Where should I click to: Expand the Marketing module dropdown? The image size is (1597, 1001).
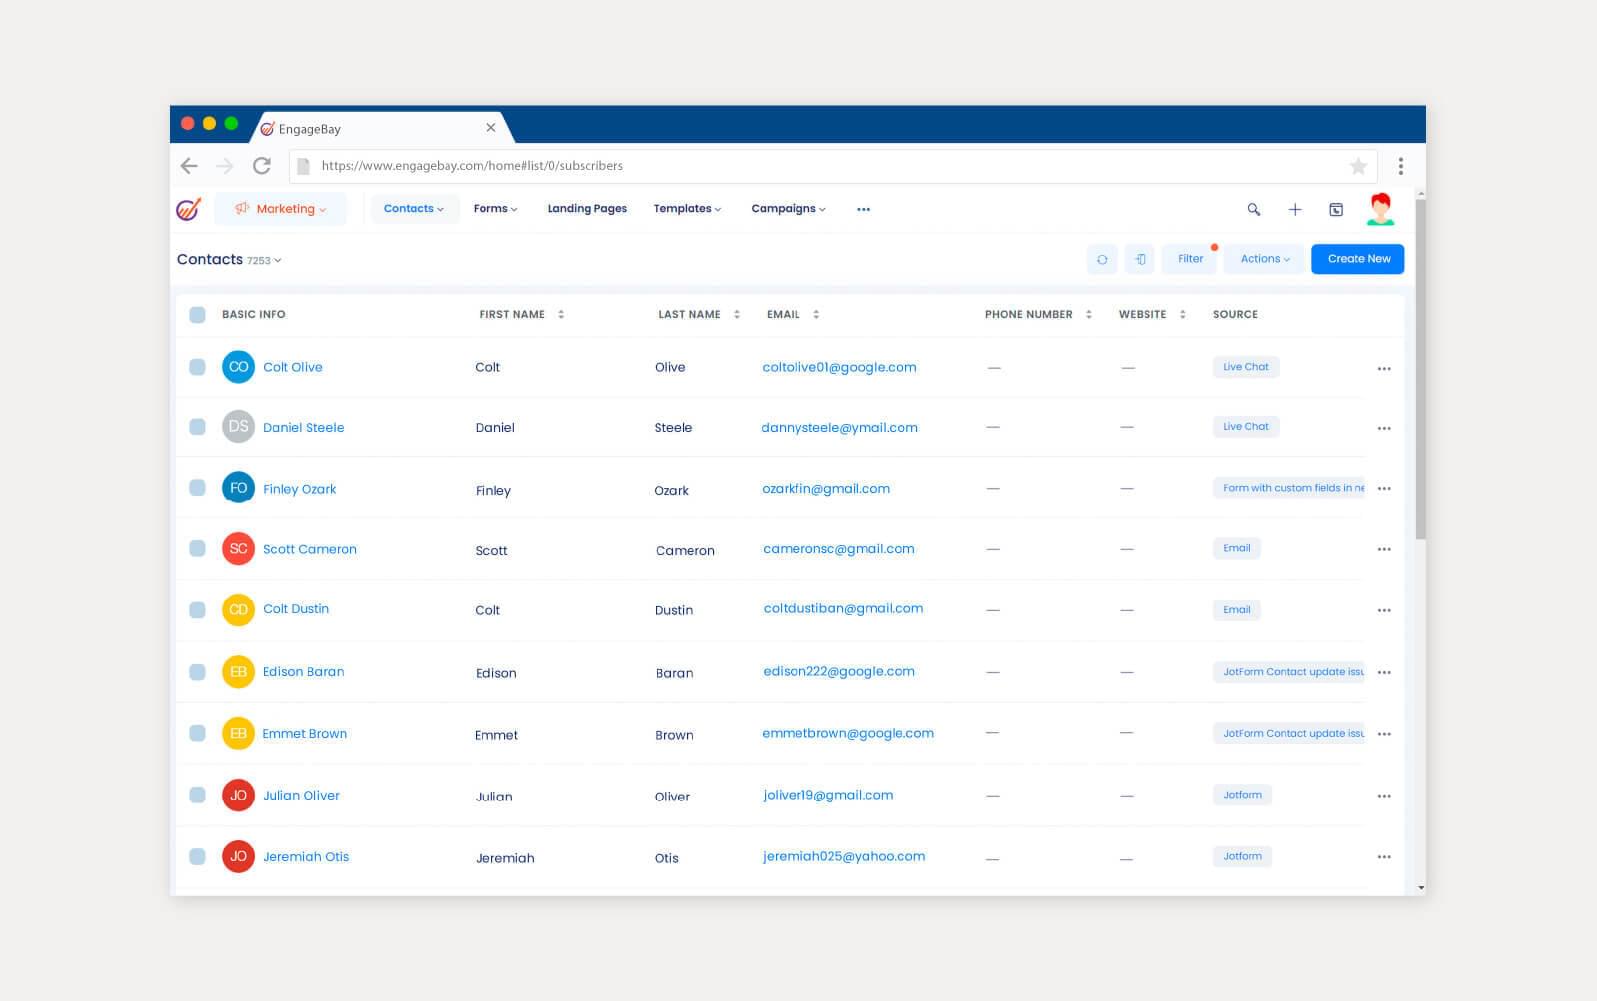tap(281, 209)
